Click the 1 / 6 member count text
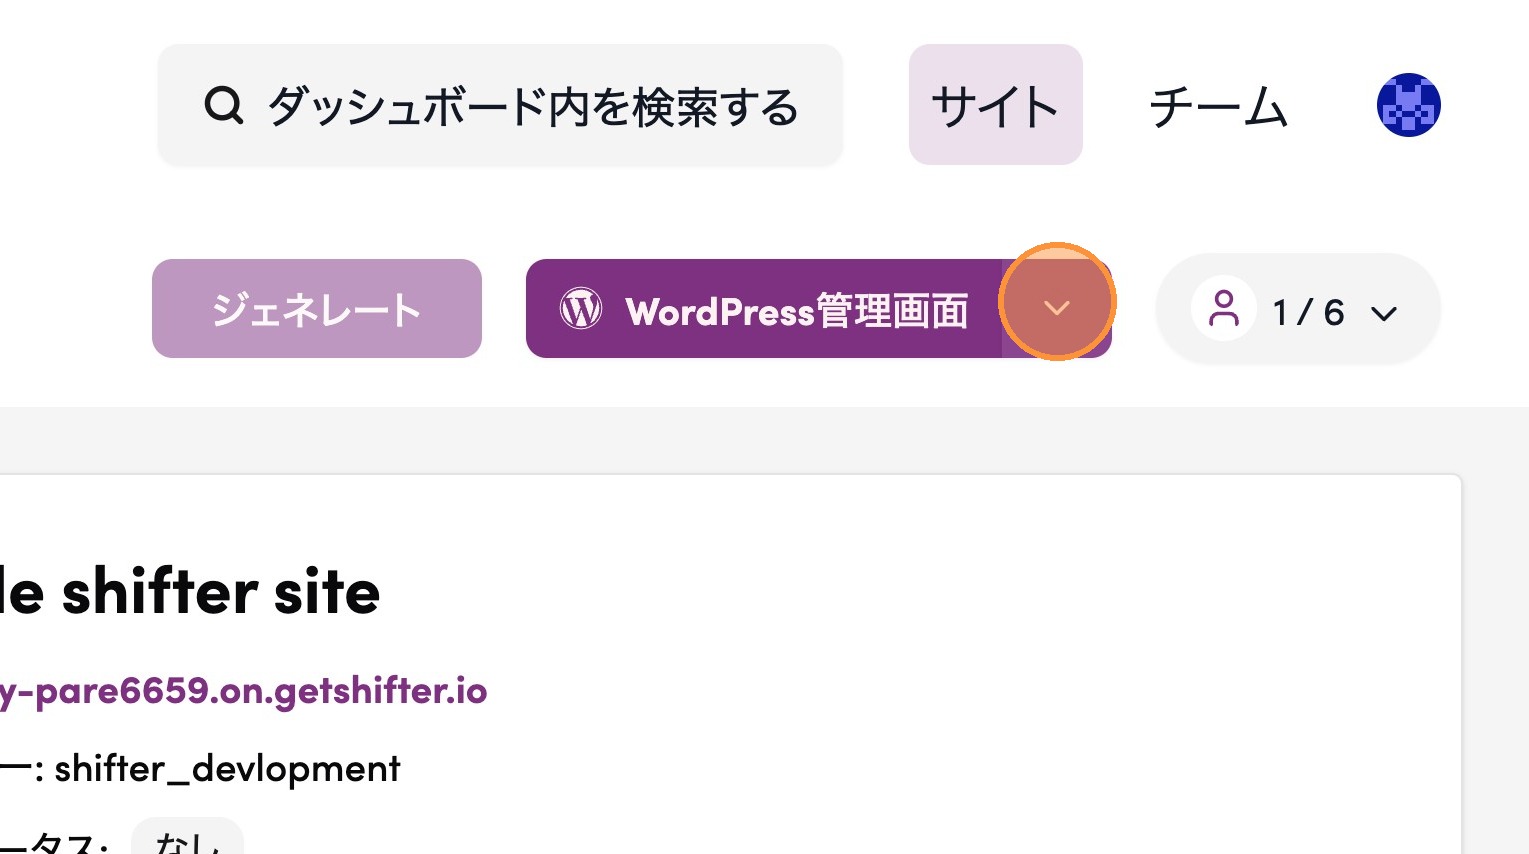Image resolution: width=1529 pixels, height=854 pixels. 1308,313
